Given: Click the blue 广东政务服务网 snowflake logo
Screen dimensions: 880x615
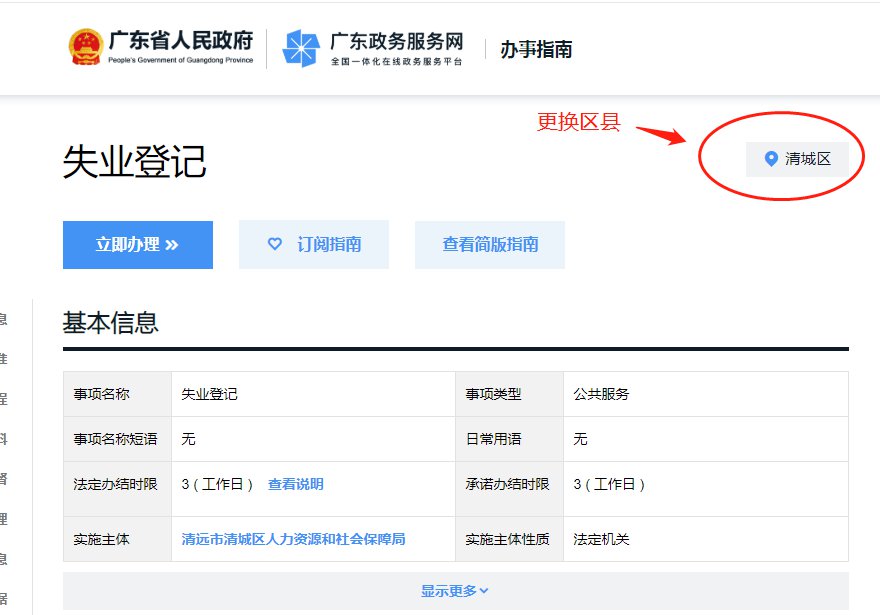Looking at the screenshot, I should pos(300,48).
